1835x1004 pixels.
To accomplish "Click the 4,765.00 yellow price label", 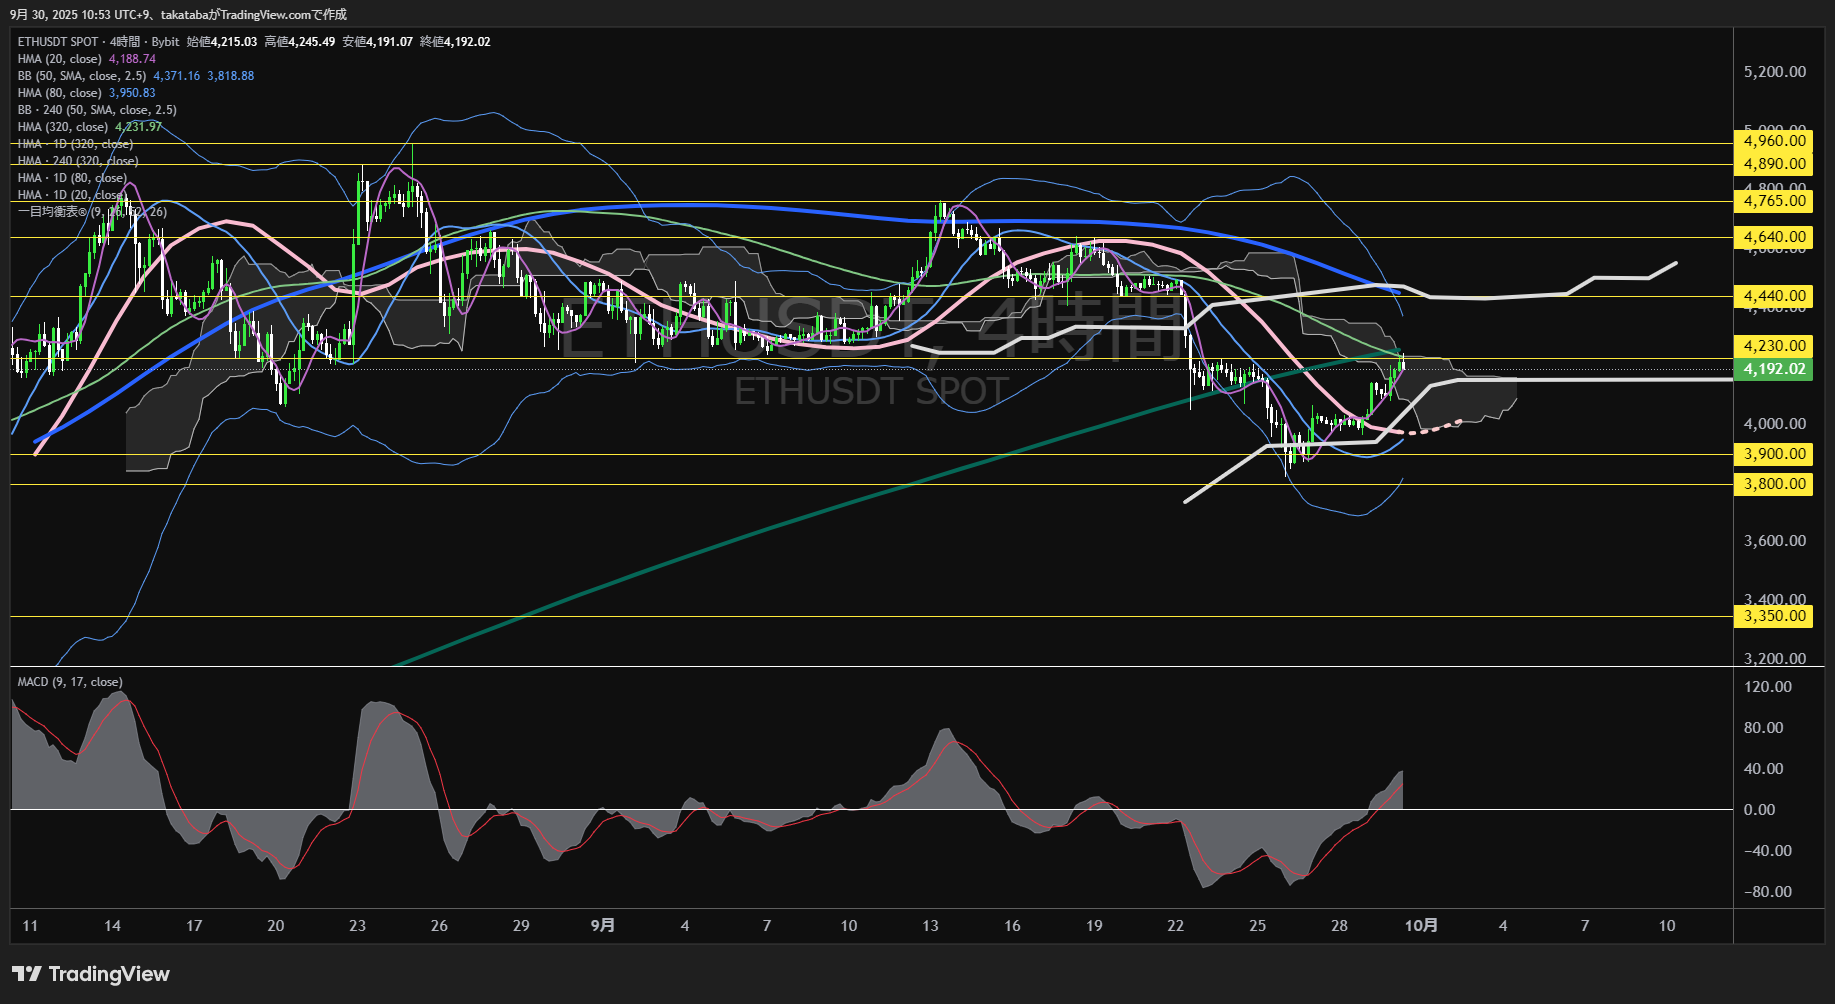I will tap(1775, 201).
